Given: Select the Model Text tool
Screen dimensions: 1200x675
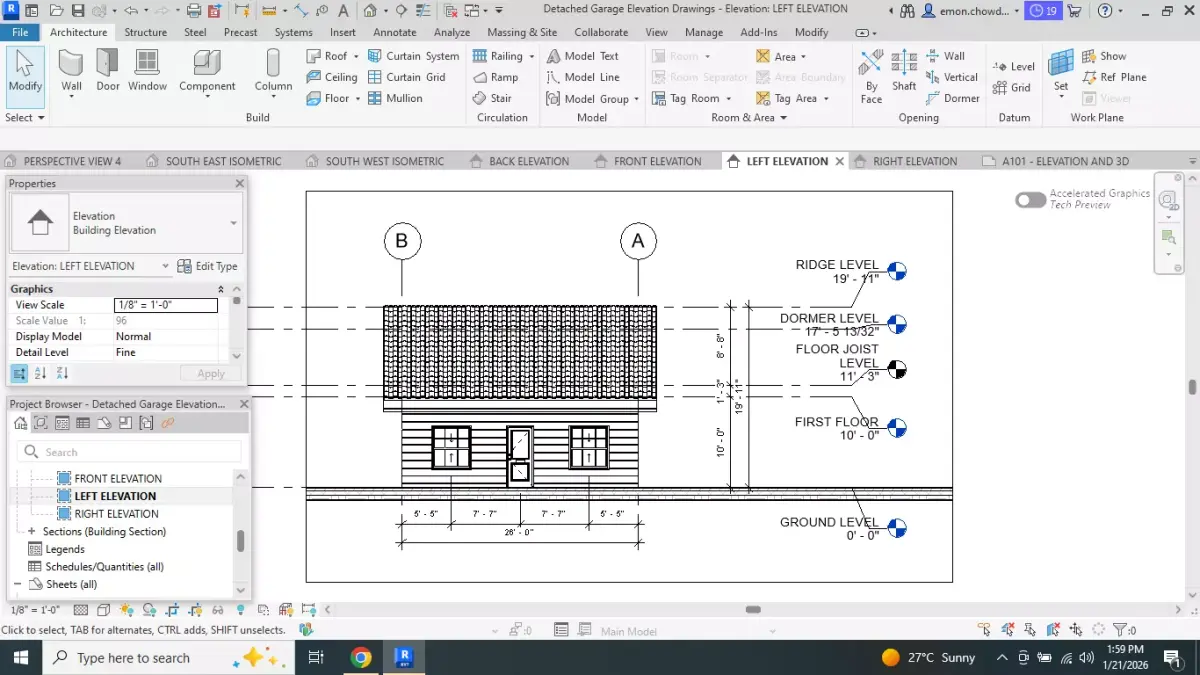Looking at the screenshot, I should [x=582, y=56].
